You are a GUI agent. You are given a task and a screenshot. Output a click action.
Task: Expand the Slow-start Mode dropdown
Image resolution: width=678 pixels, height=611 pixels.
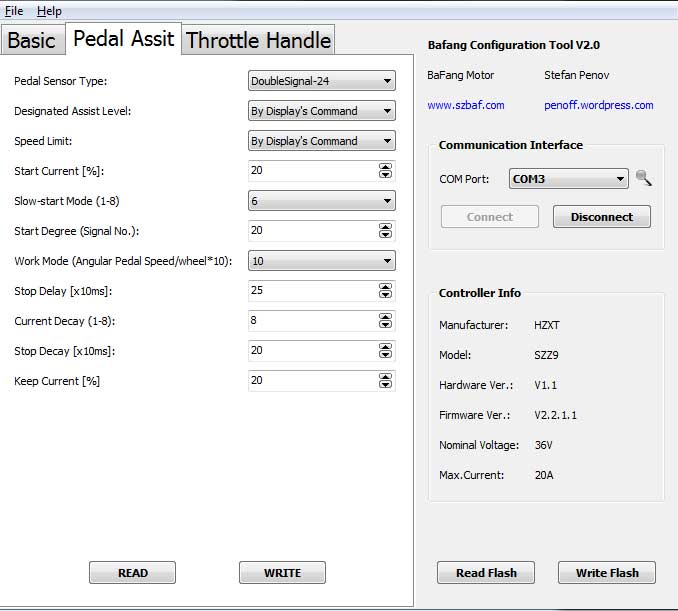(x=321, y=201)
